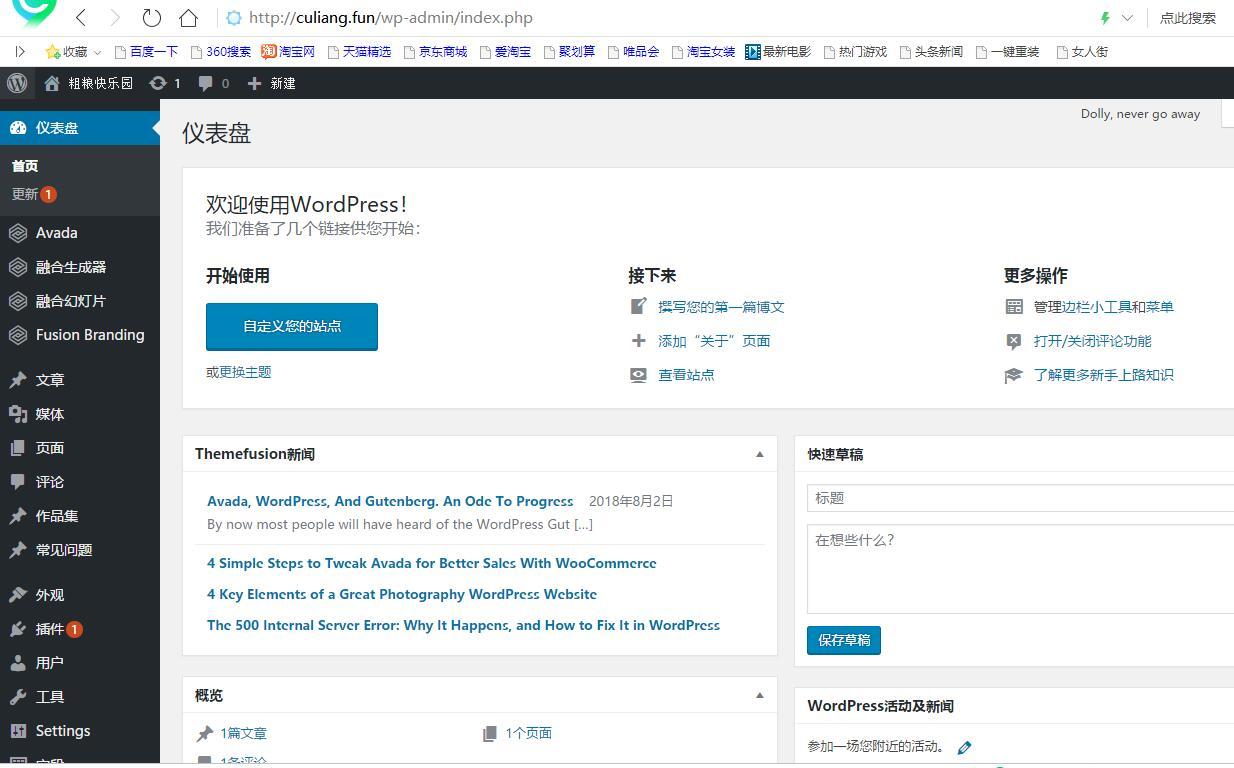1234x768 pixels.
Task: Open the 常见问题 FAQ menu
Action: [x=80, y=550]
